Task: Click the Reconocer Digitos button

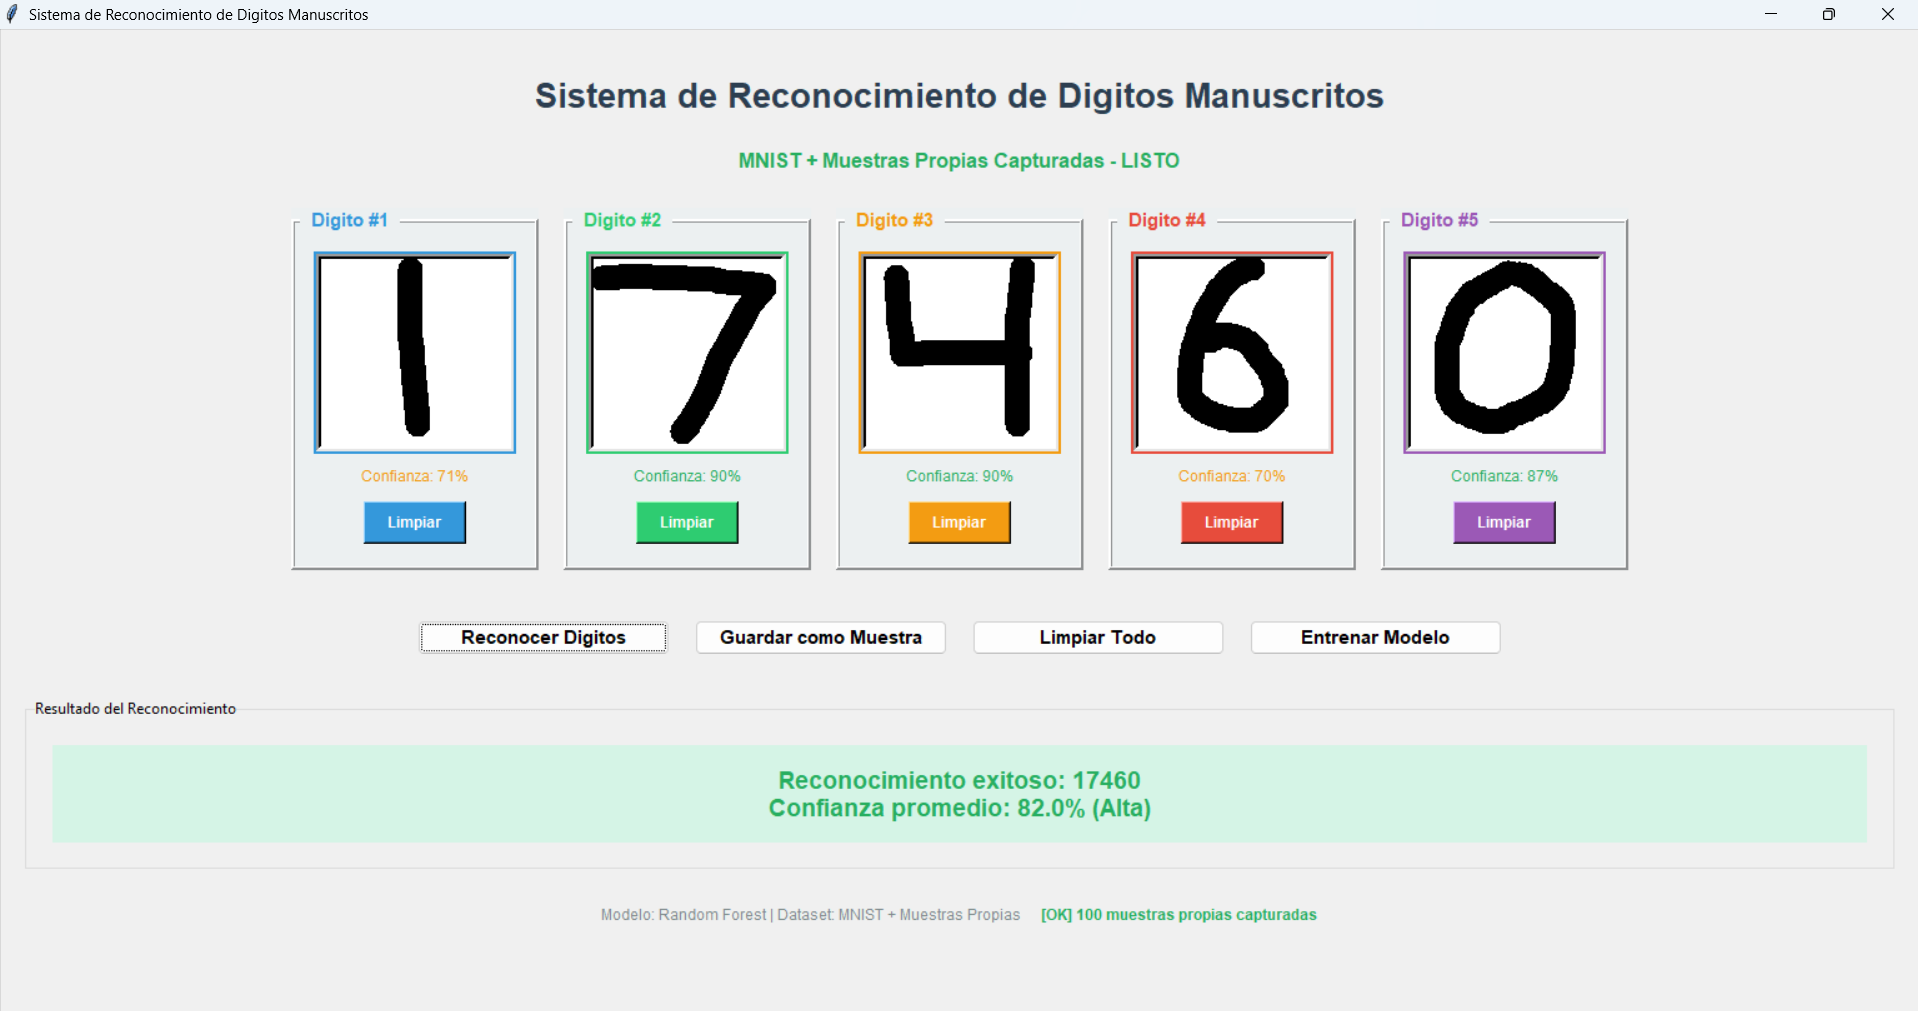Action: 543,637
